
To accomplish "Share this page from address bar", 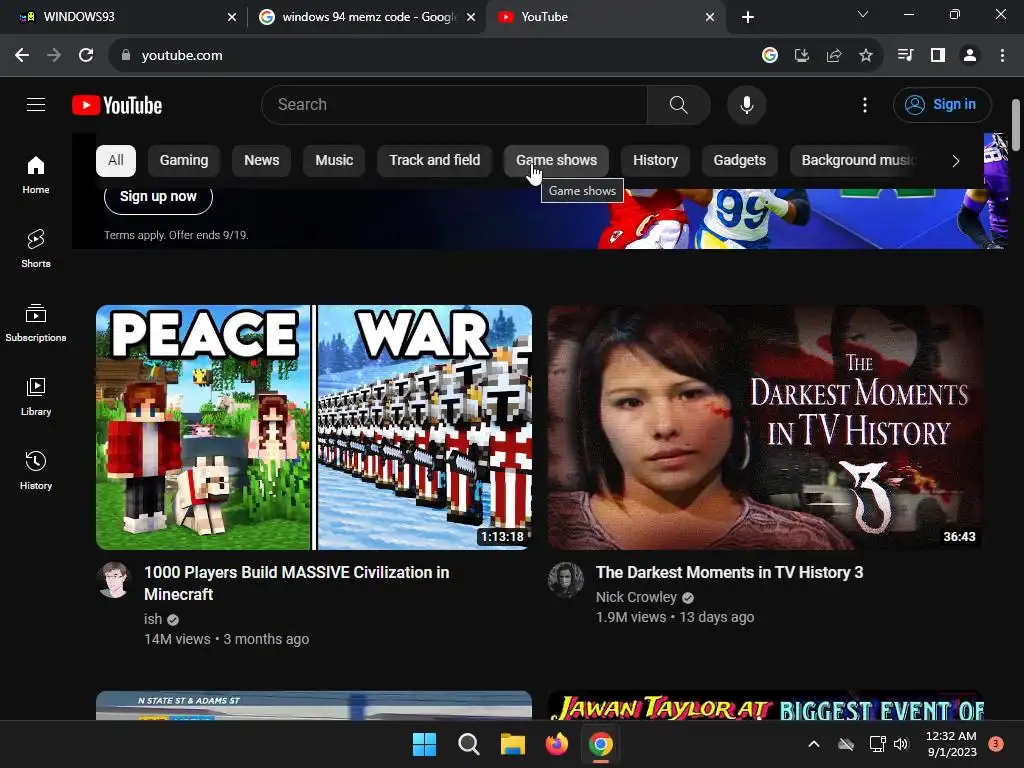I will coord(834,56).
